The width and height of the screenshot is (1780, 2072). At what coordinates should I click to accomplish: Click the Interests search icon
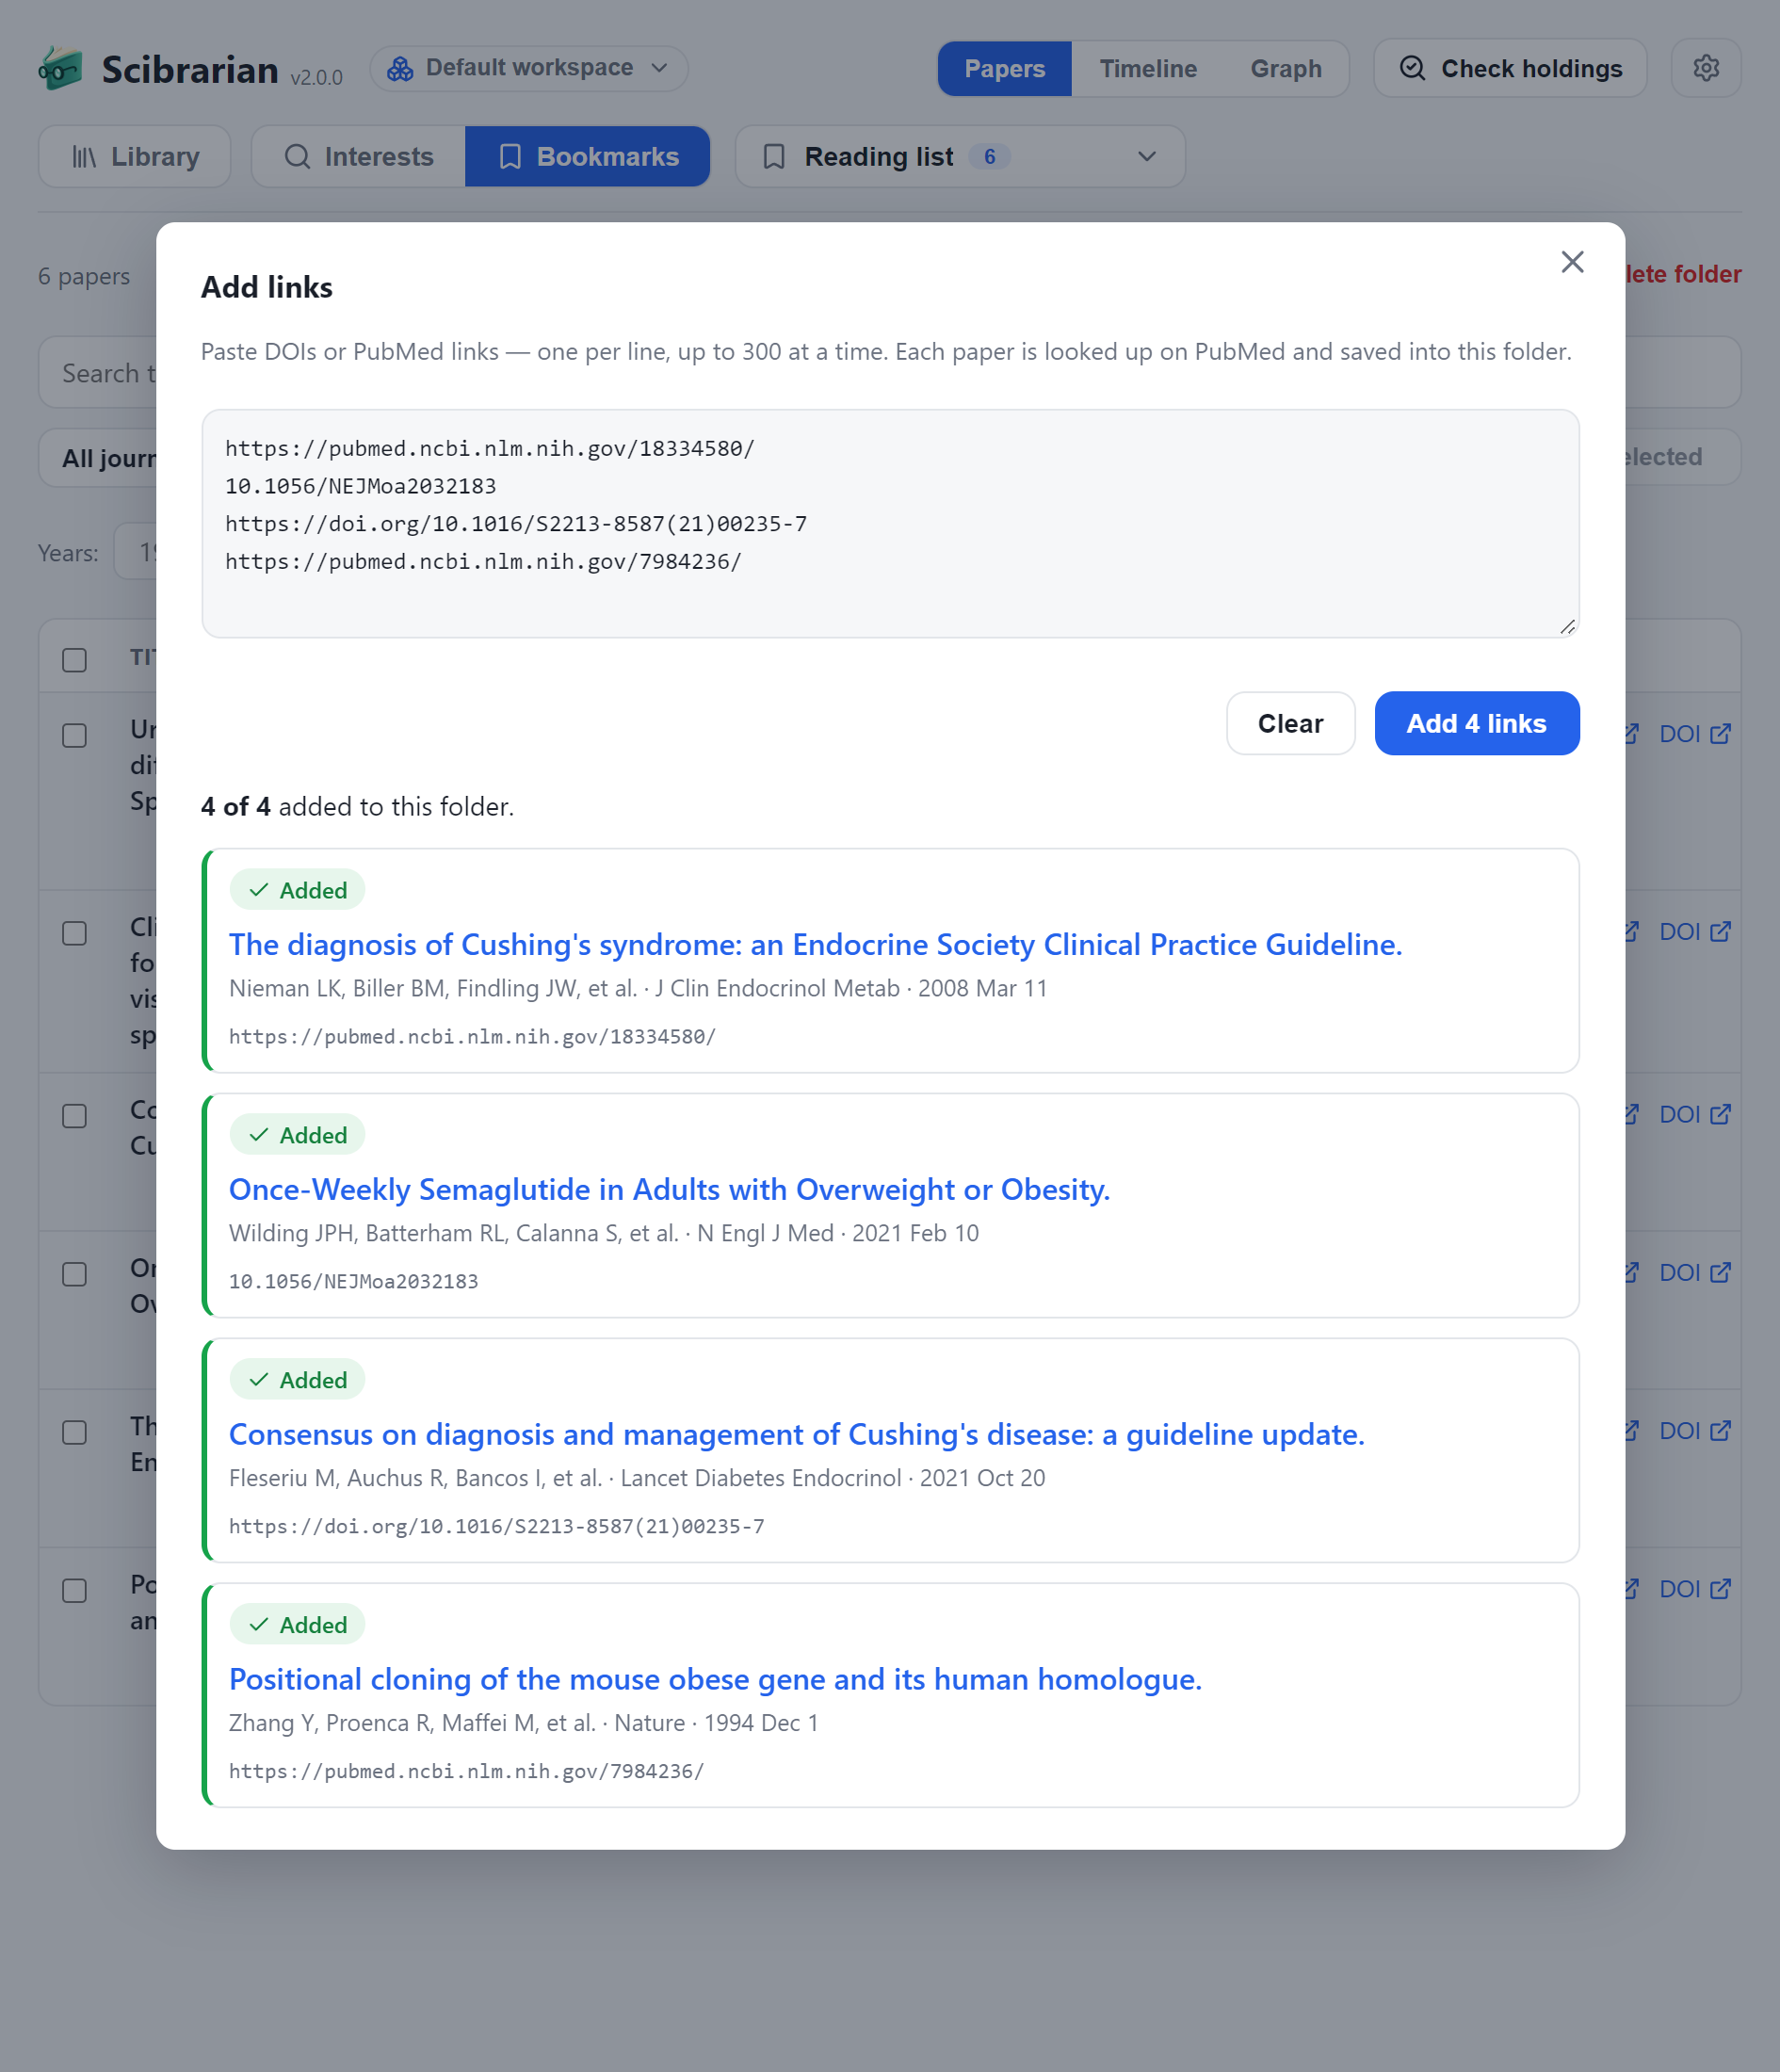click(x=297, y=157)
